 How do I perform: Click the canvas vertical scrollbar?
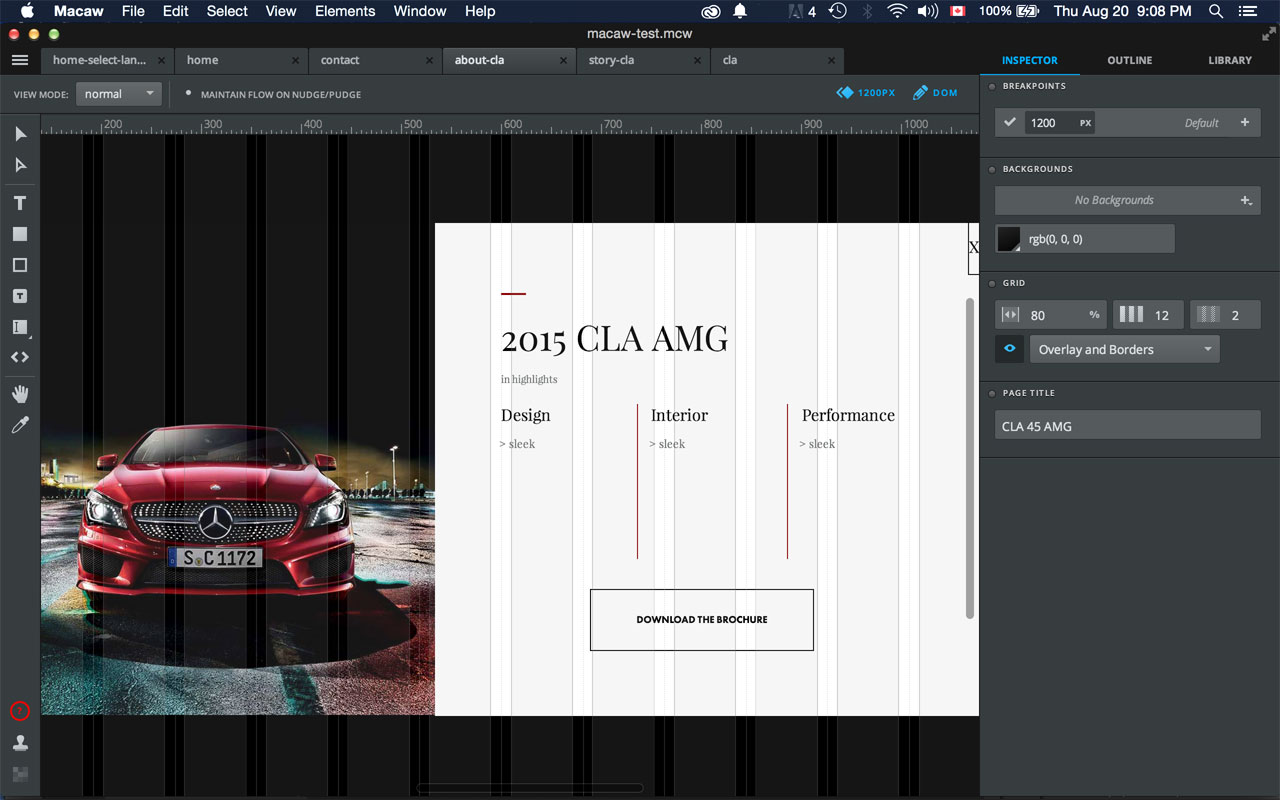coord(969,458)
